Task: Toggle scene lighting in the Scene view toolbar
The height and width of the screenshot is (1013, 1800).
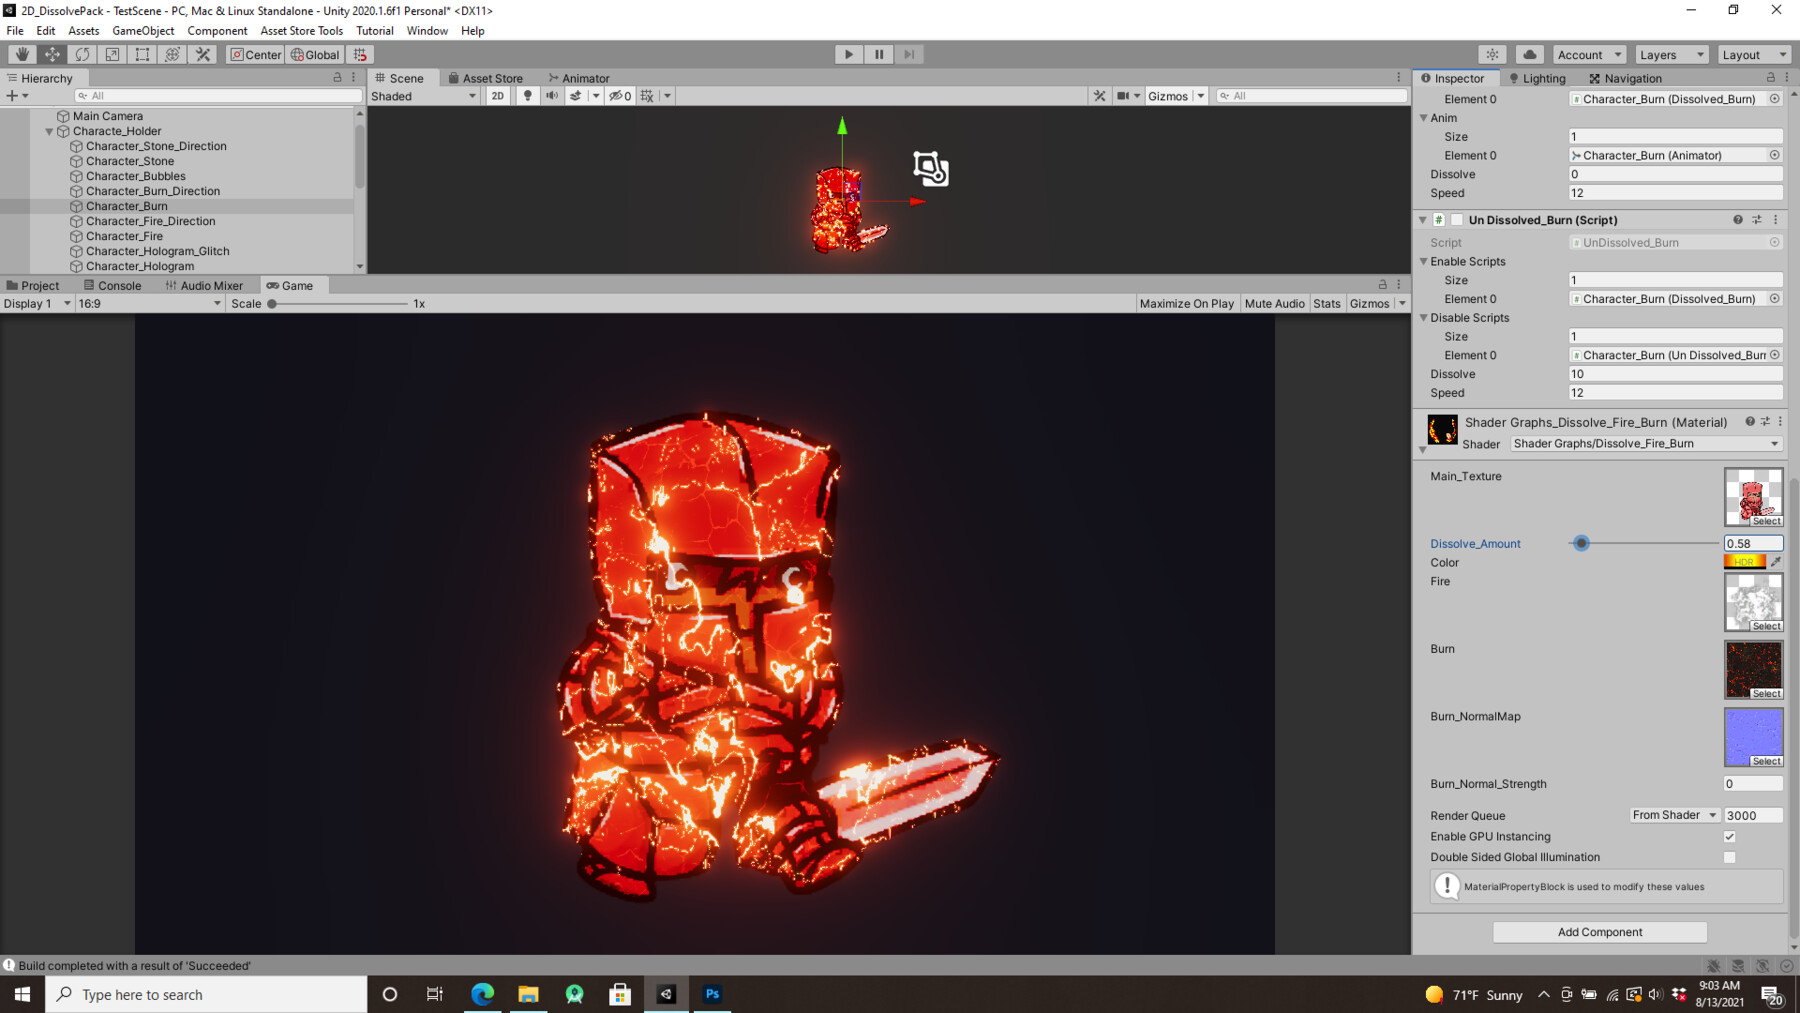Action: tap(527, 95)
